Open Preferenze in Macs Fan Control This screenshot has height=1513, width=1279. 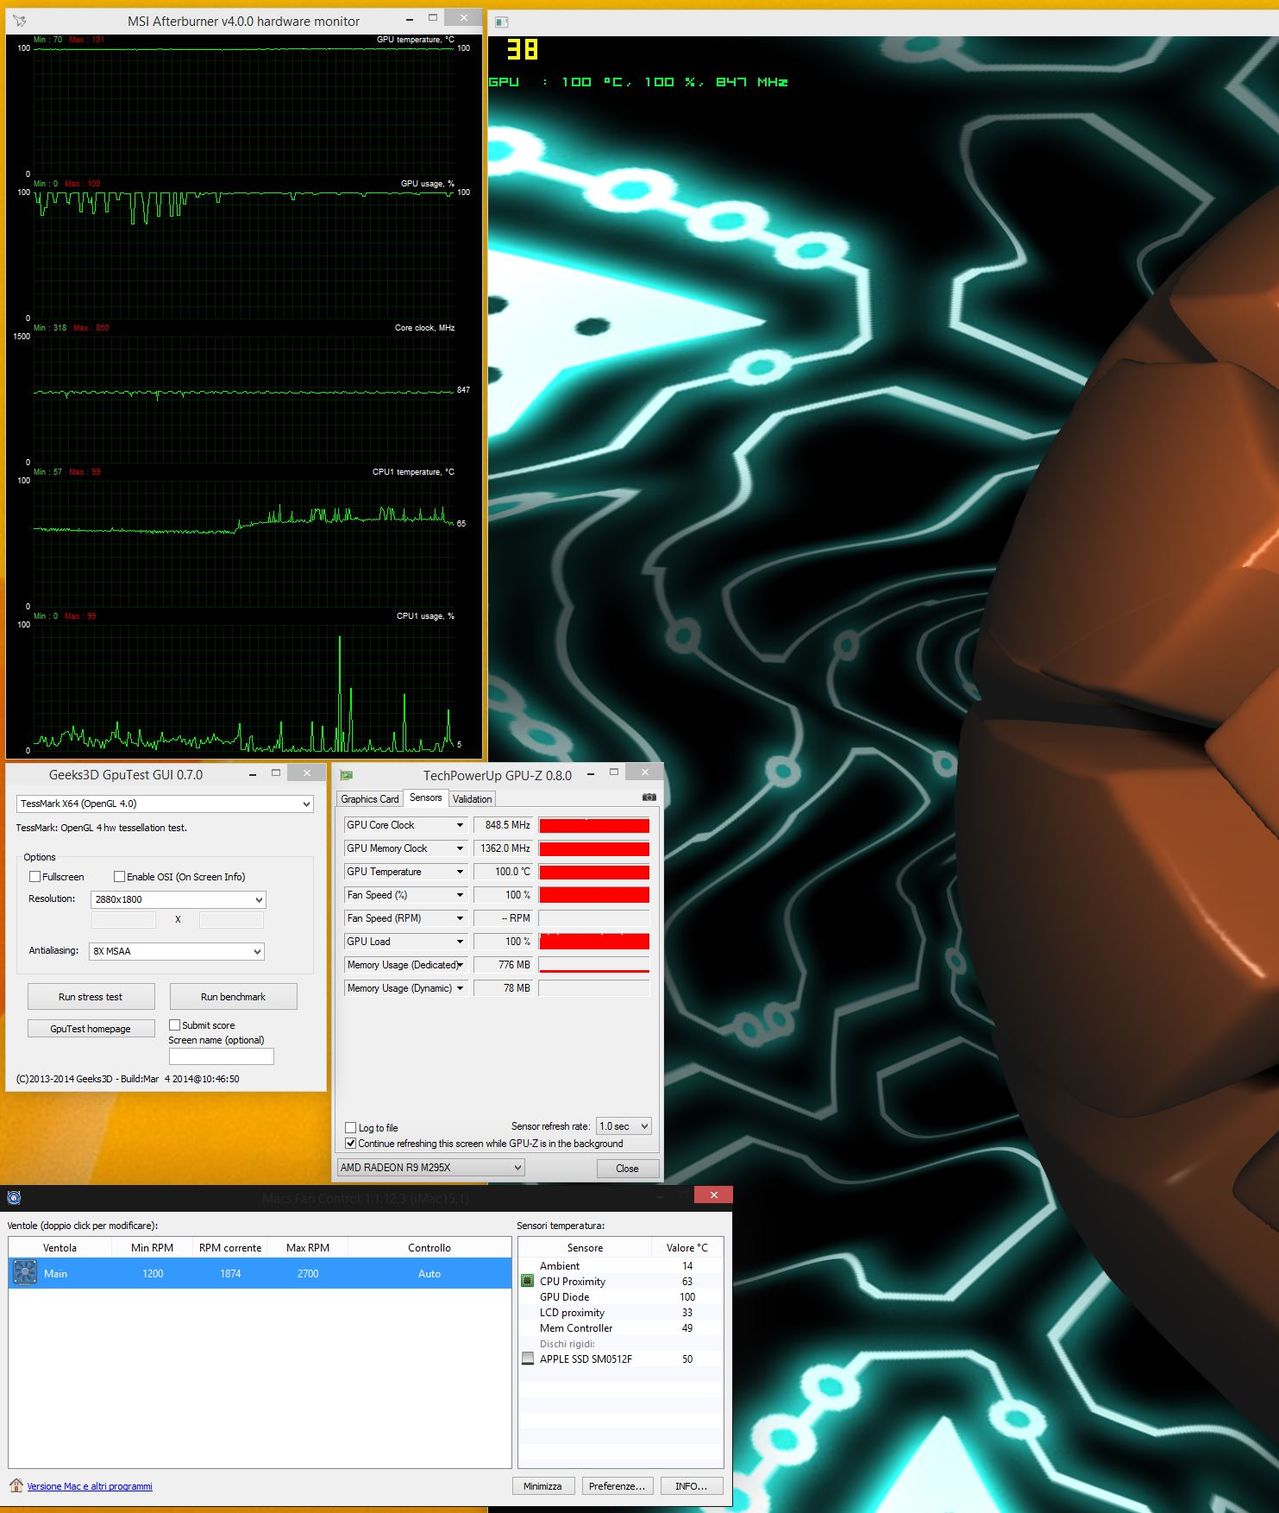(x=617, y=1486)
